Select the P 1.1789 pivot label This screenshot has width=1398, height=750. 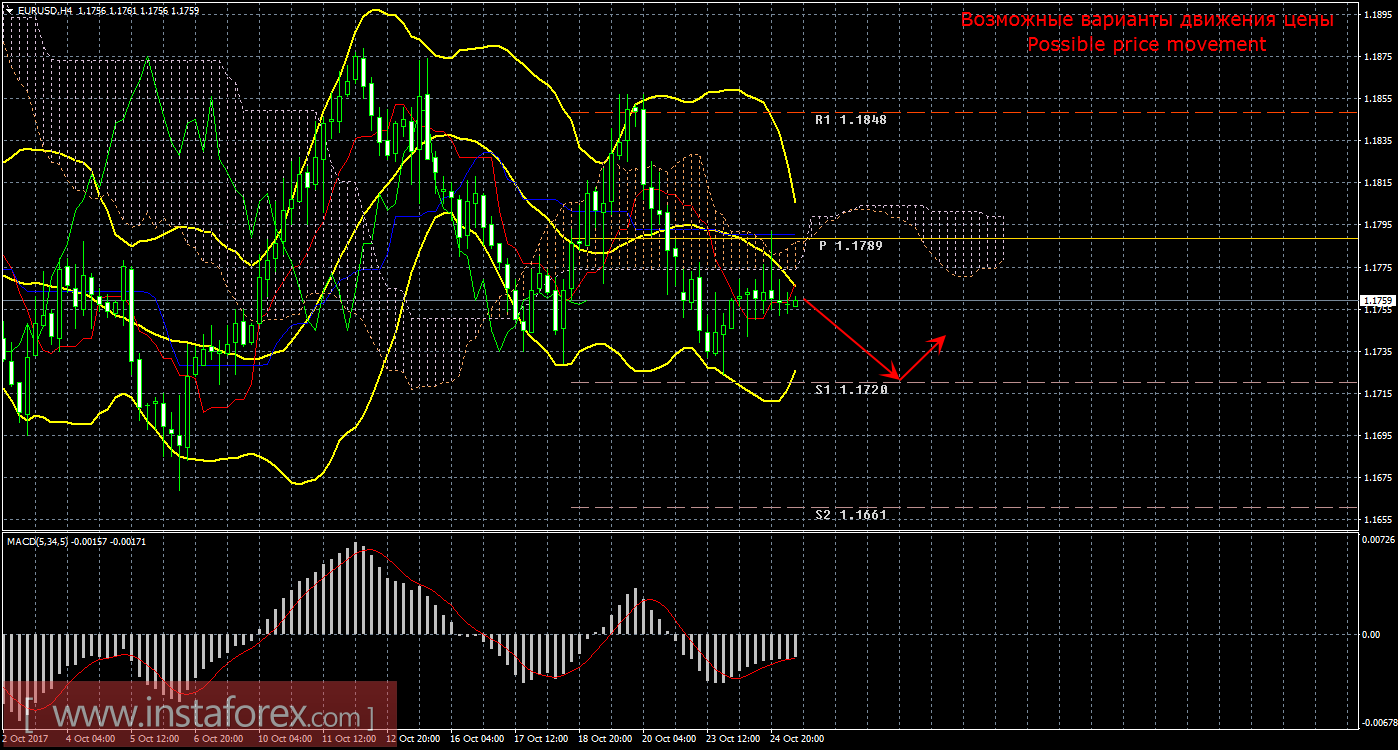click(x=850, y=245)
